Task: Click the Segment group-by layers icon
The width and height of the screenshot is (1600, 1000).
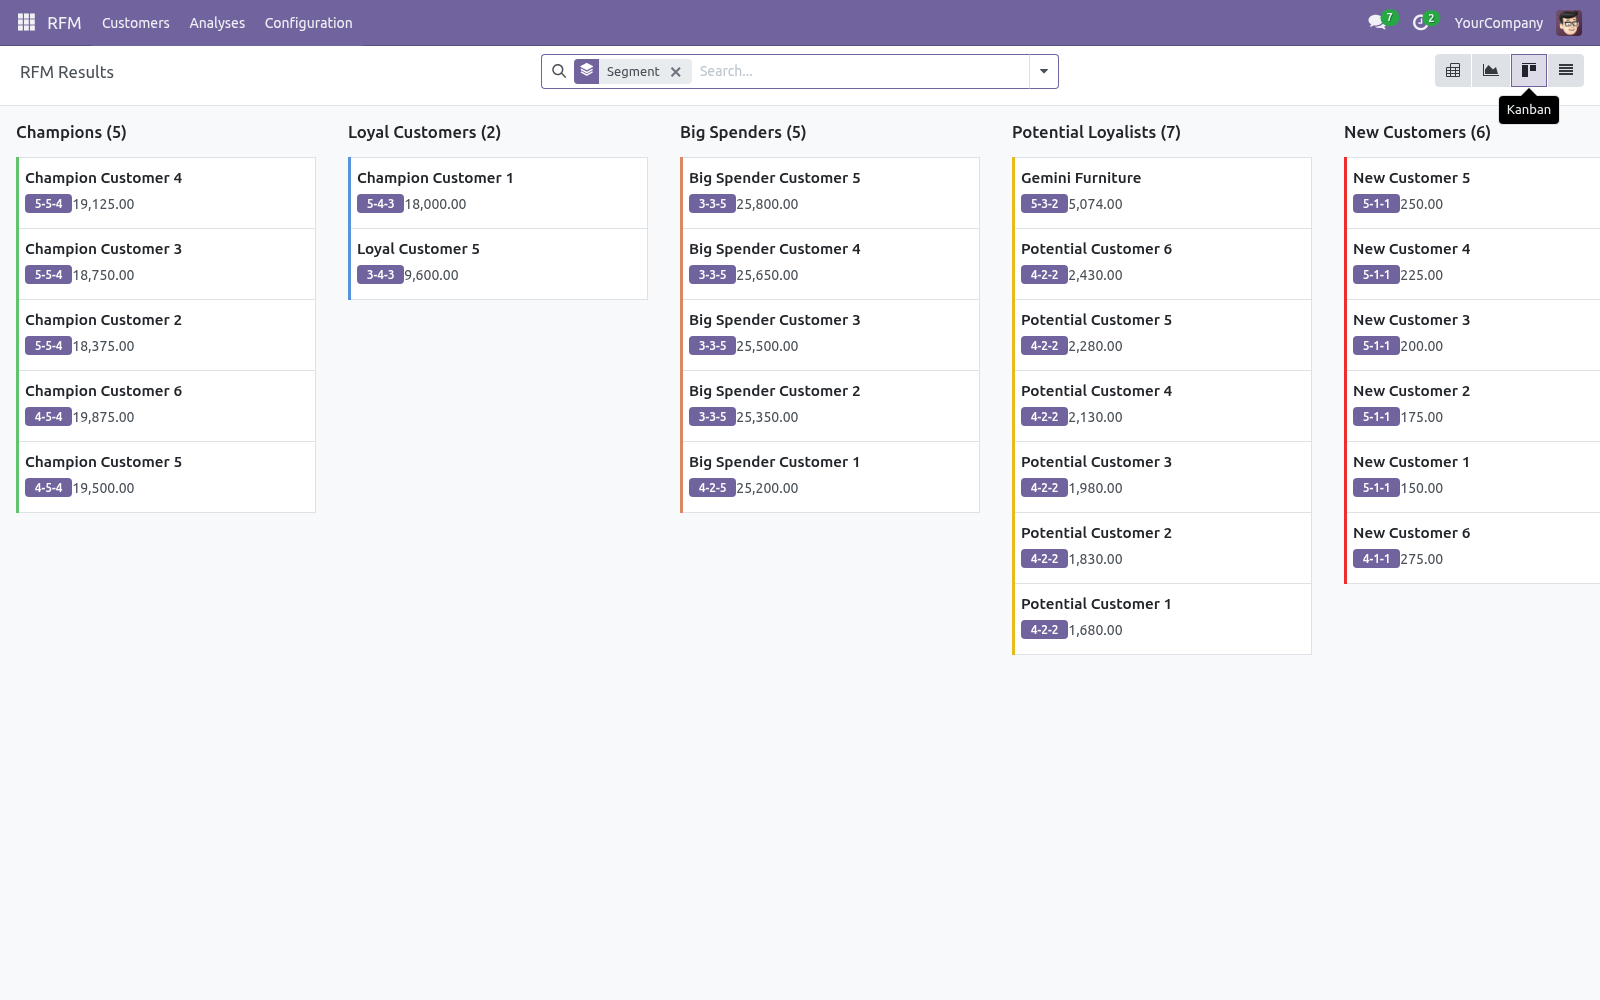Action: [x=587, y=71]
